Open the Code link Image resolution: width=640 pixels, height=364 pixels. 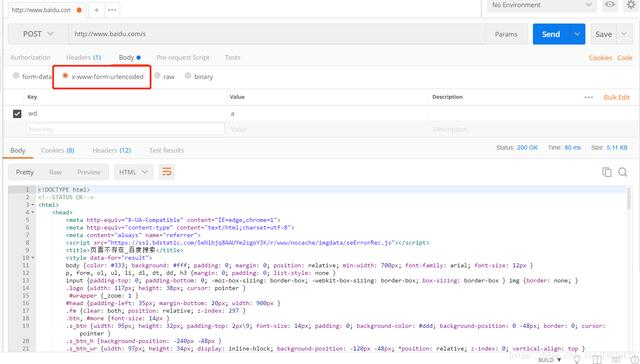click(x=624, y=58)
